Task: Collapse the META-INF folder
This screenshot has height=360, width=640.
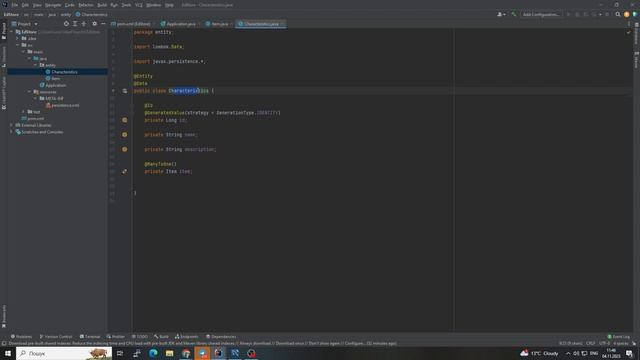Action: click(35, 98)
